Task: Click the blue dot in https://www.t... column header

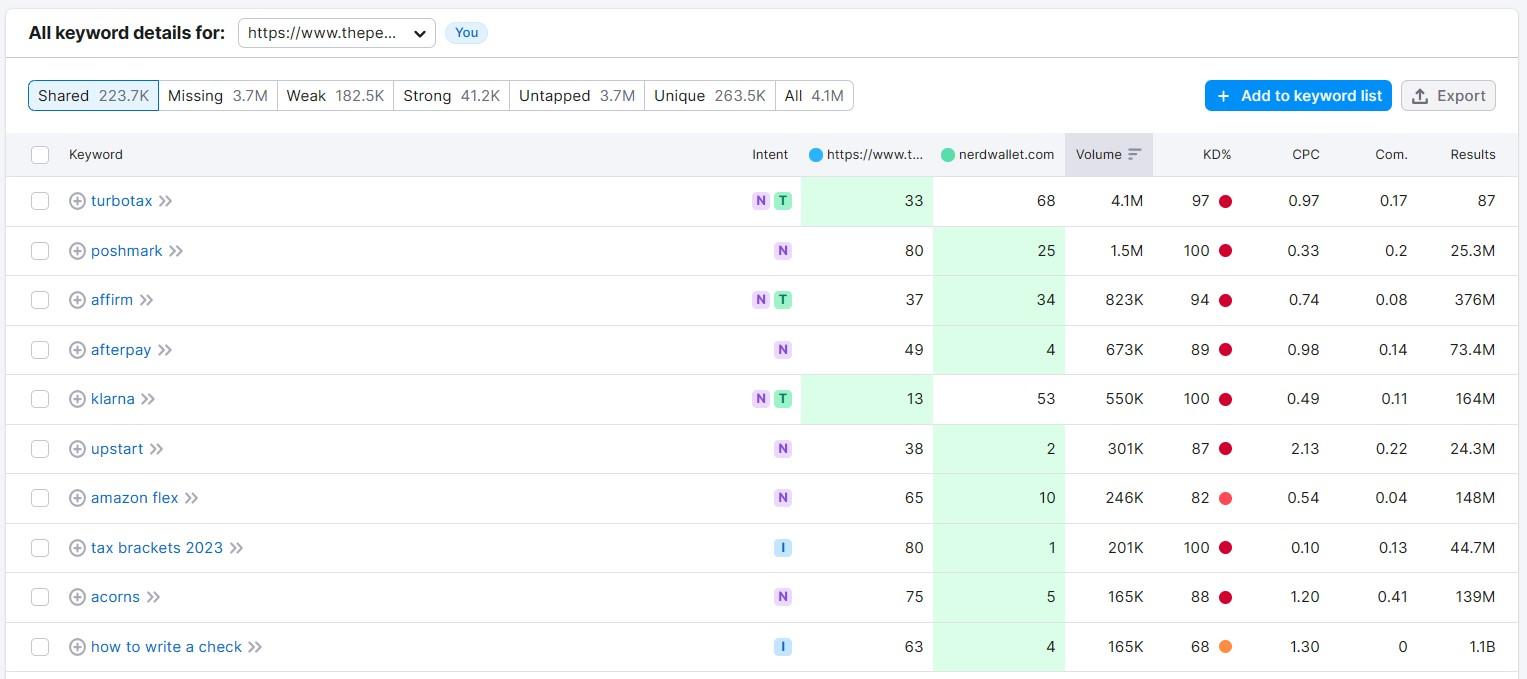Action: pyautogui.click(x=816, y=155)
